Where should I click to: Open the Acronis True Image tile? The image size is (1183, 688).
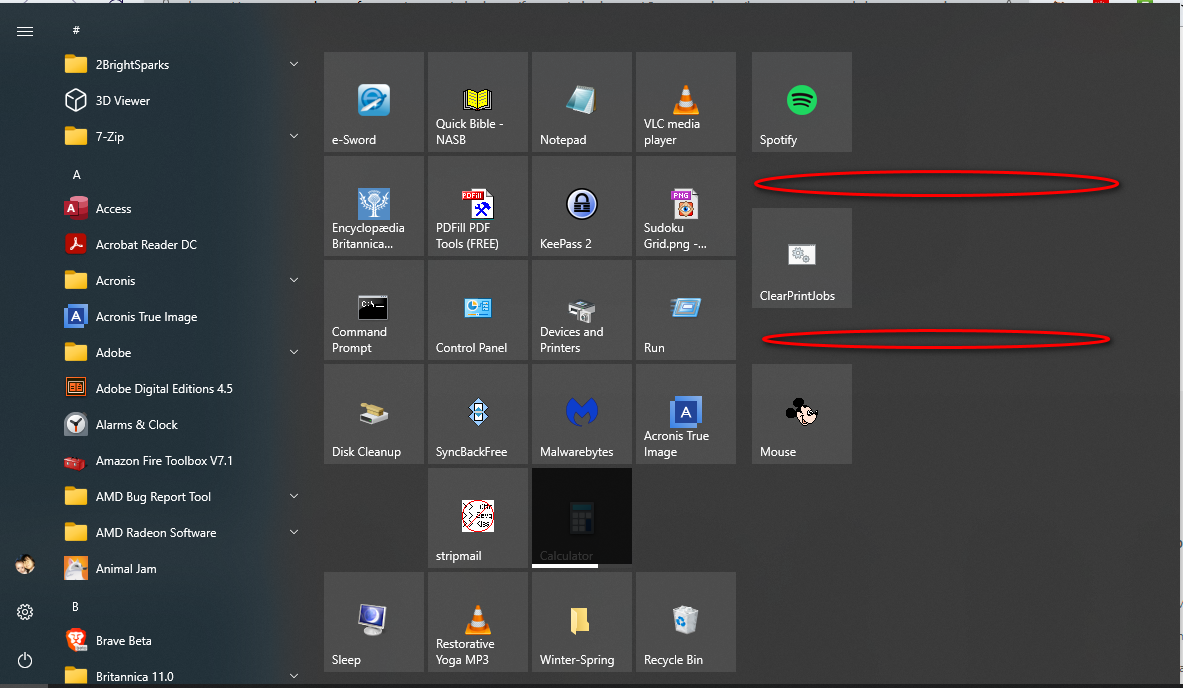686,414
